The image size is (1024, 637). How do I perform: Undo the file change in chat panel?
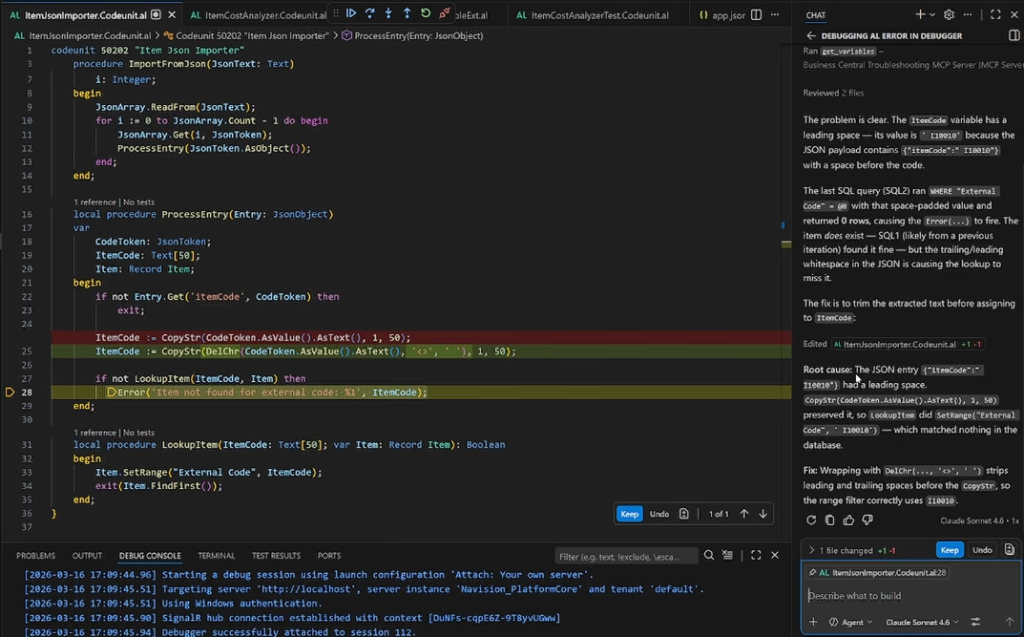click(982, 550)
